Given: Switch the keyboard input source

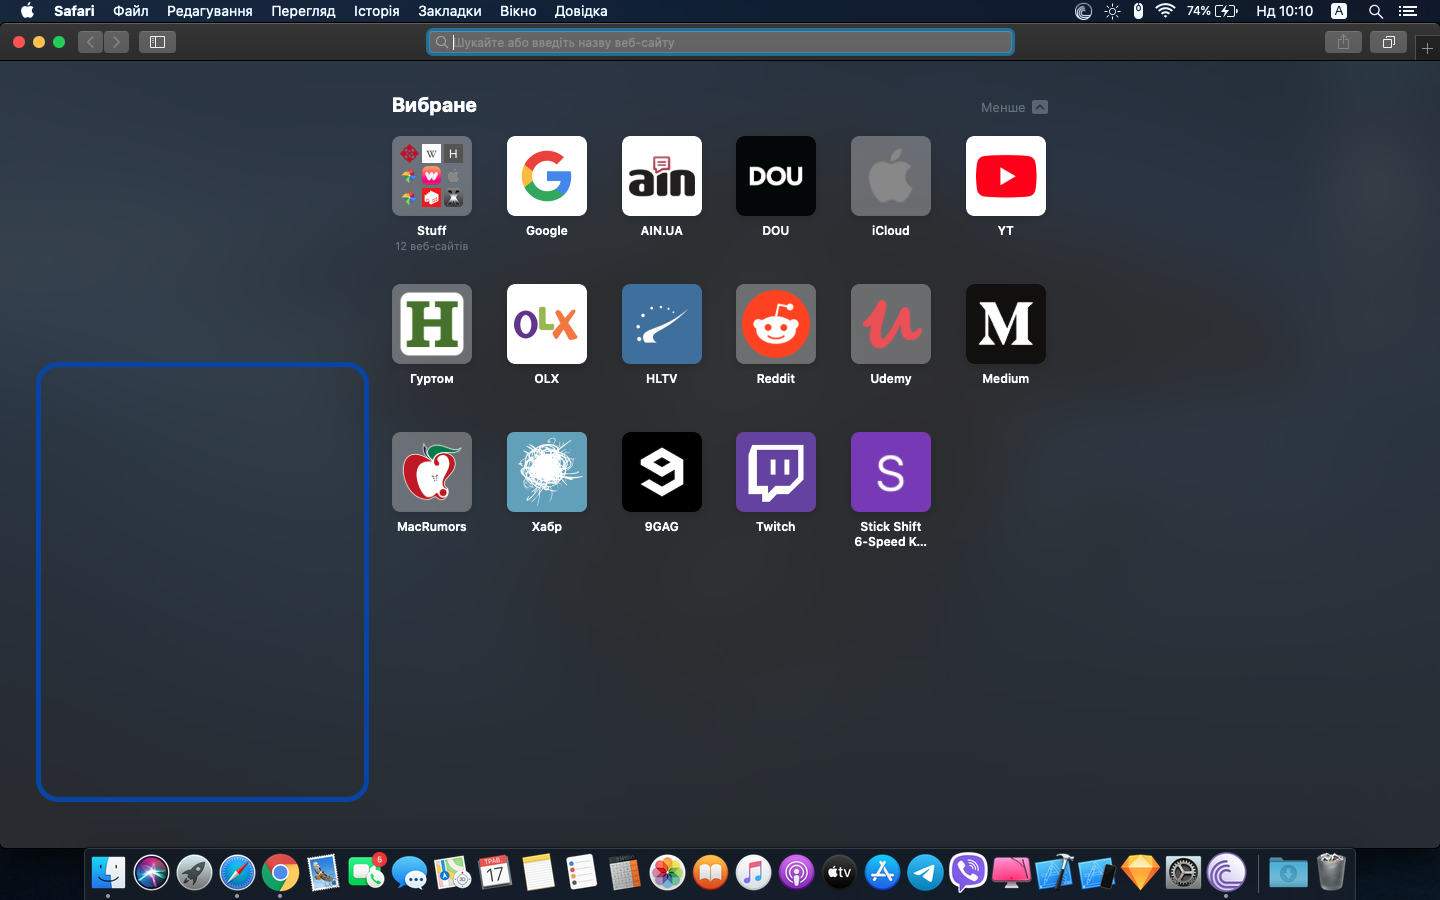Looking at the screenshot, I should click(1339, 11).
